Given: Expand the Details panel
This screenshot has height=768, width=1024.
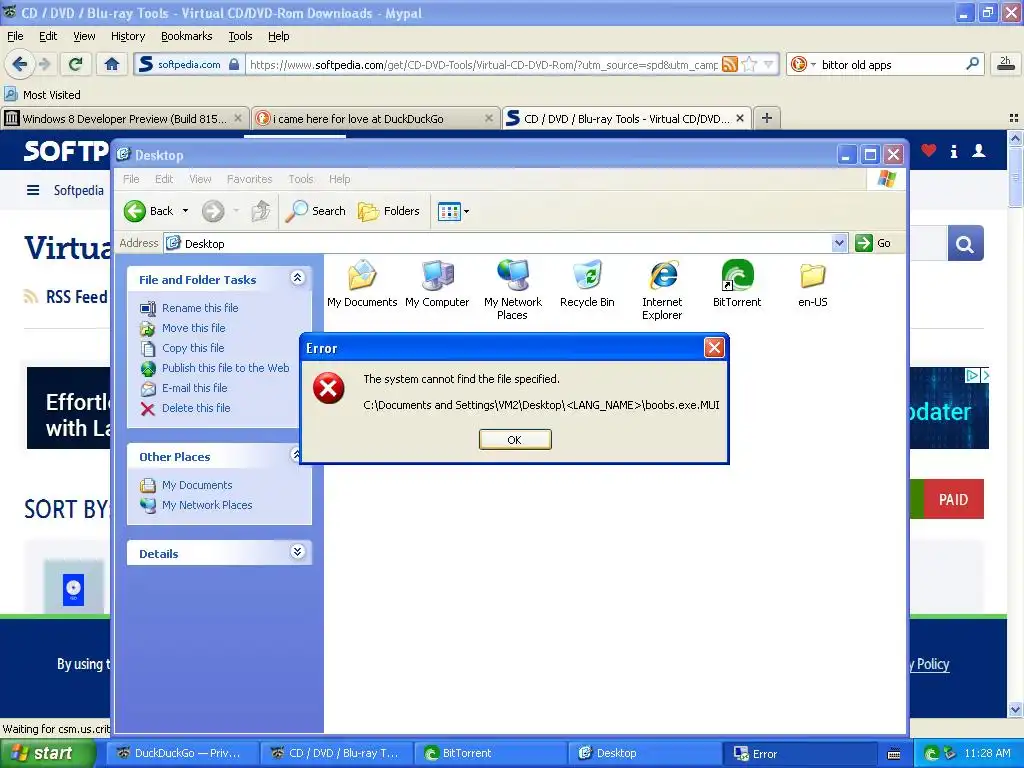Looking at the screenshot, I should point(297,552).
